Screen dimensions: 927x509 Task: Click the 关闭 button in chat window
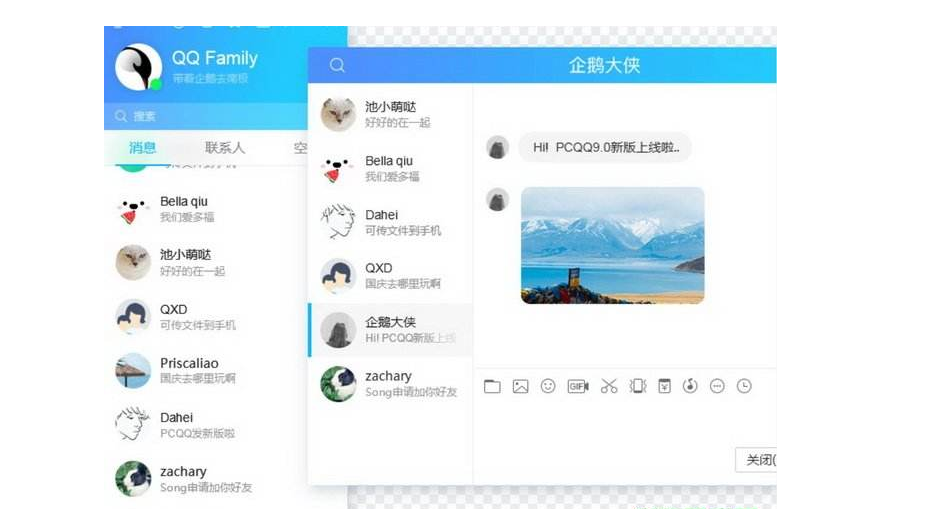coord(756,459)
